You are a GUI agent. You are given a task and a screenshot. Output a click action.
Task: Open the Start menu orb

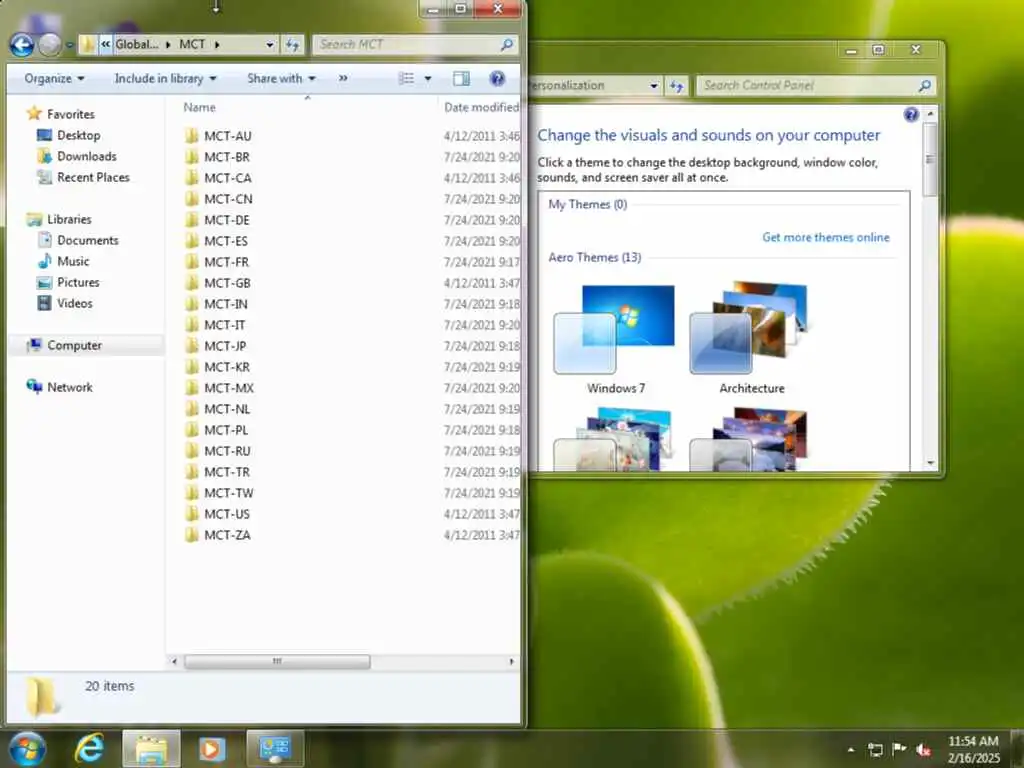[x=27, y=748]
